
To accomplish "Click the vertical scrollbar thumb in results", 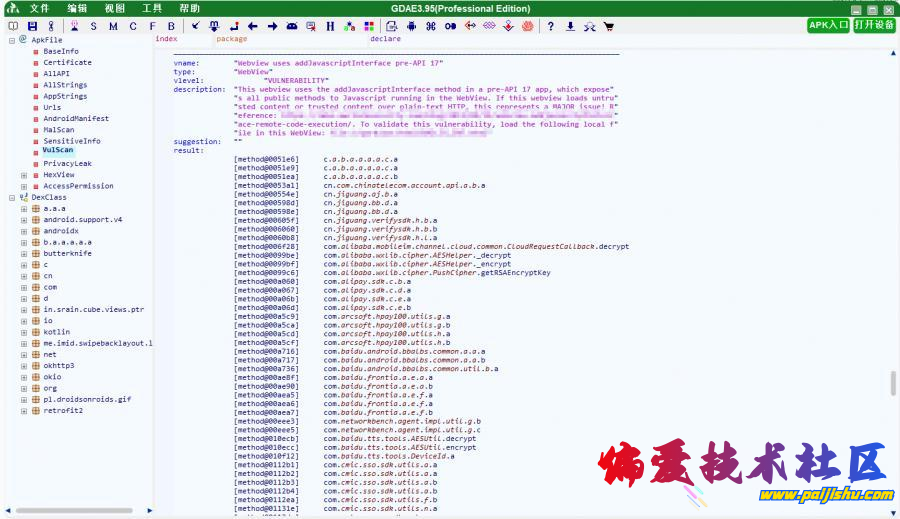I will [893, 384].
